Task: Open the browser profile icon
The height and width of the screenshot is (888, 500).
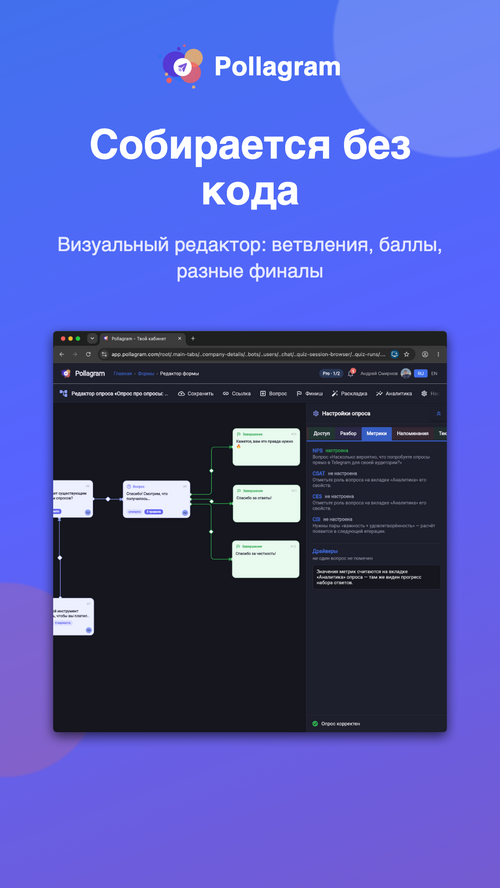Action: (x=425, y=354)
